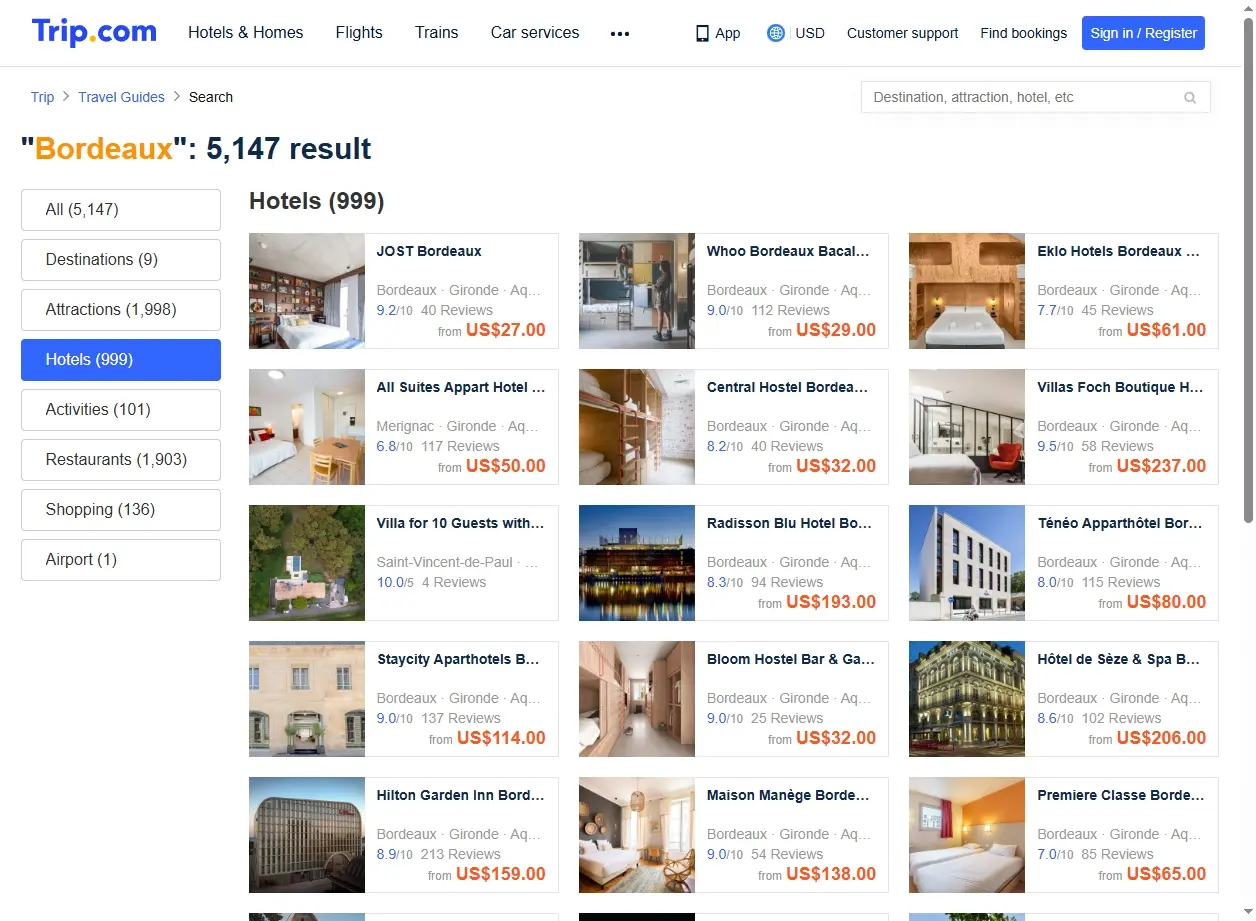Click US$237.00 Villas Foch price
Screen dimensions: 1256x921
tap(1161, 466)
